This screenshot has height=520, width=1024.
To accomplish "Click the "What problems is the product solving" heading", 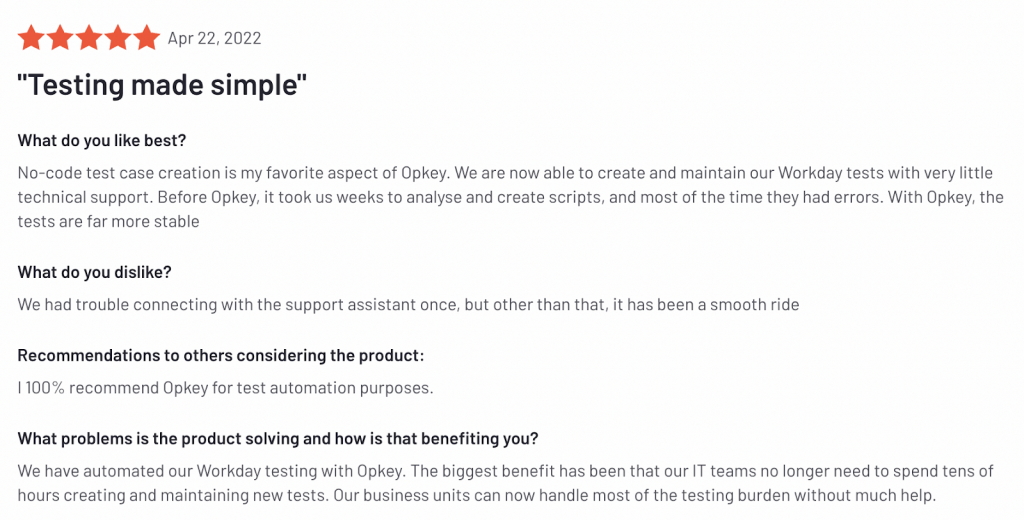I will [278, 438].
